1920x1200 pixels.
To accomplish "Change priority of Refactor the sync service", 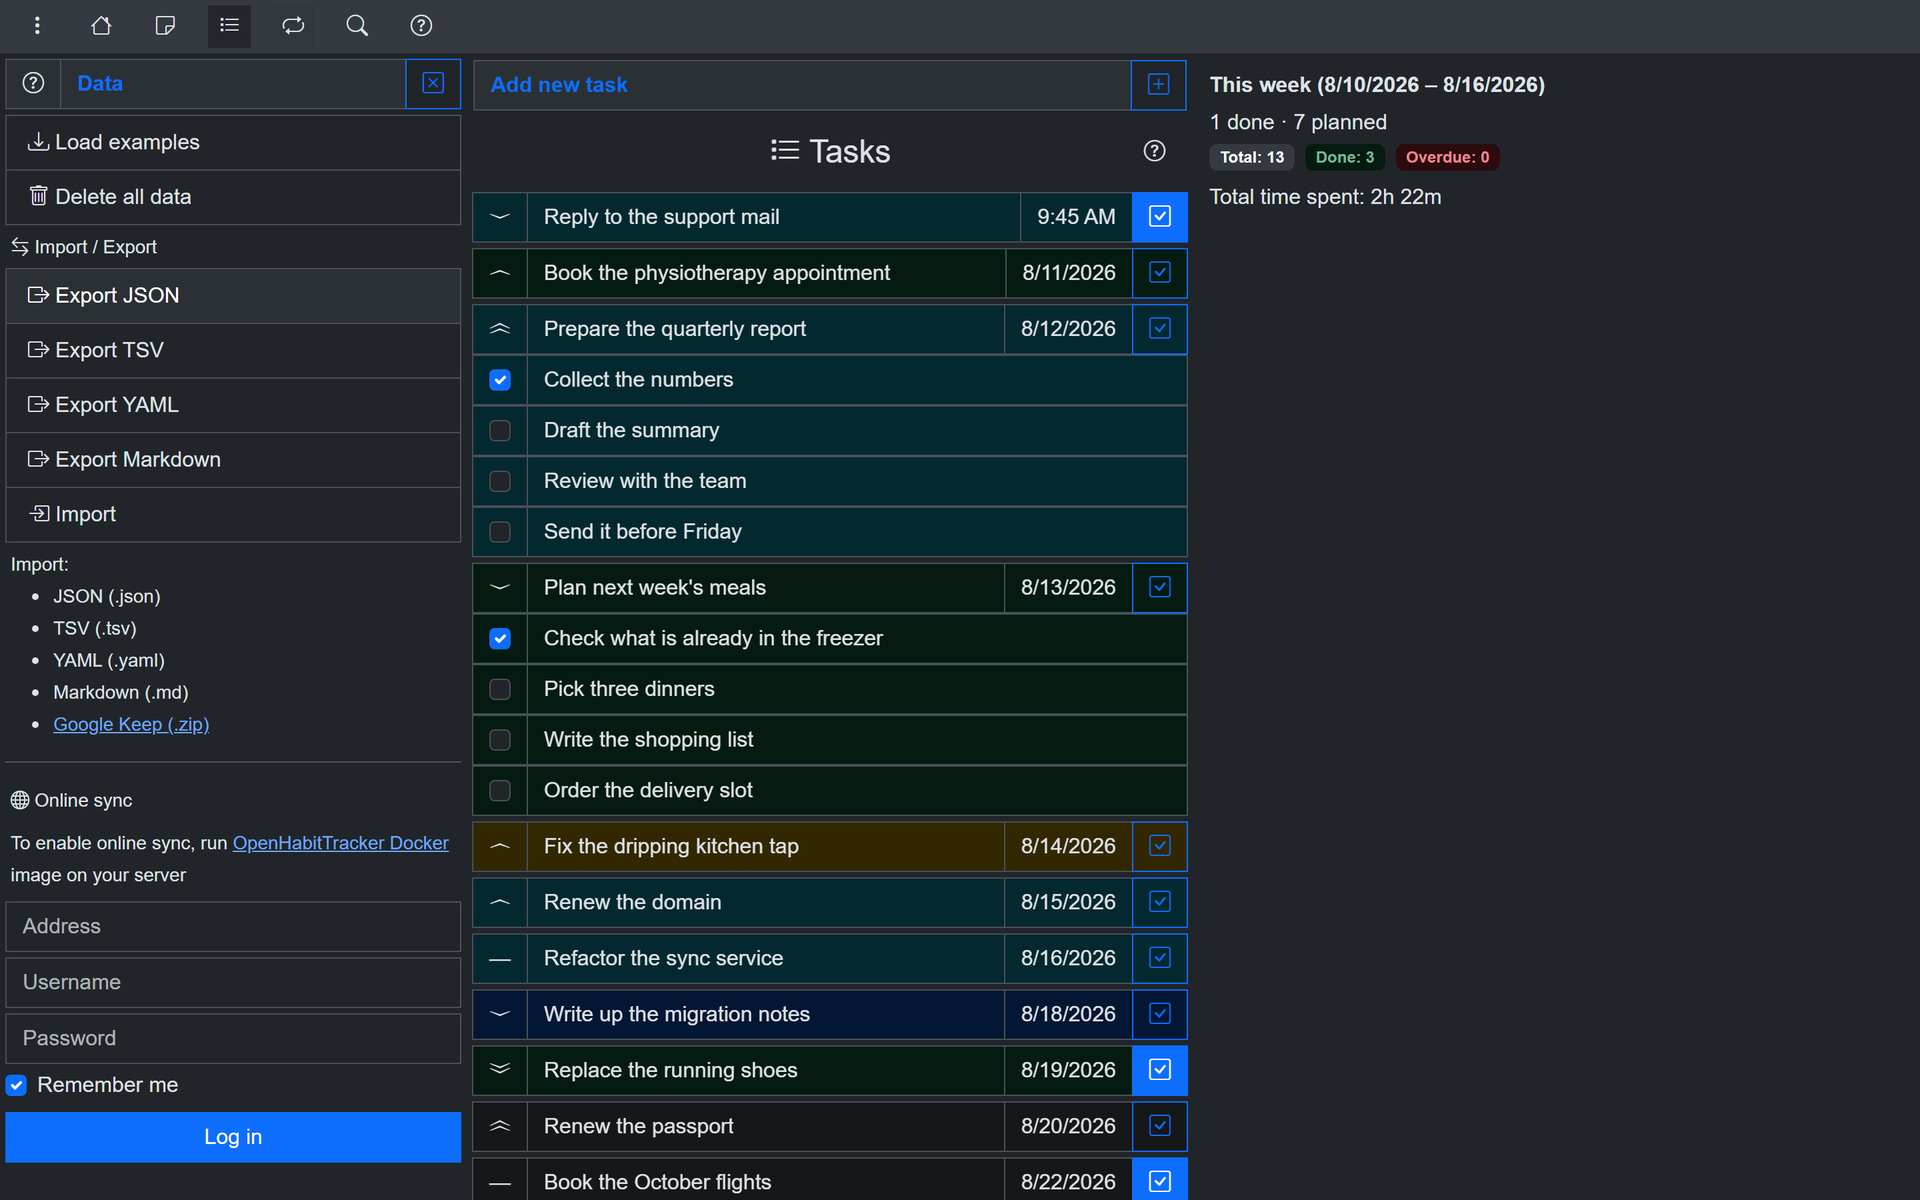I will [500, 958].
